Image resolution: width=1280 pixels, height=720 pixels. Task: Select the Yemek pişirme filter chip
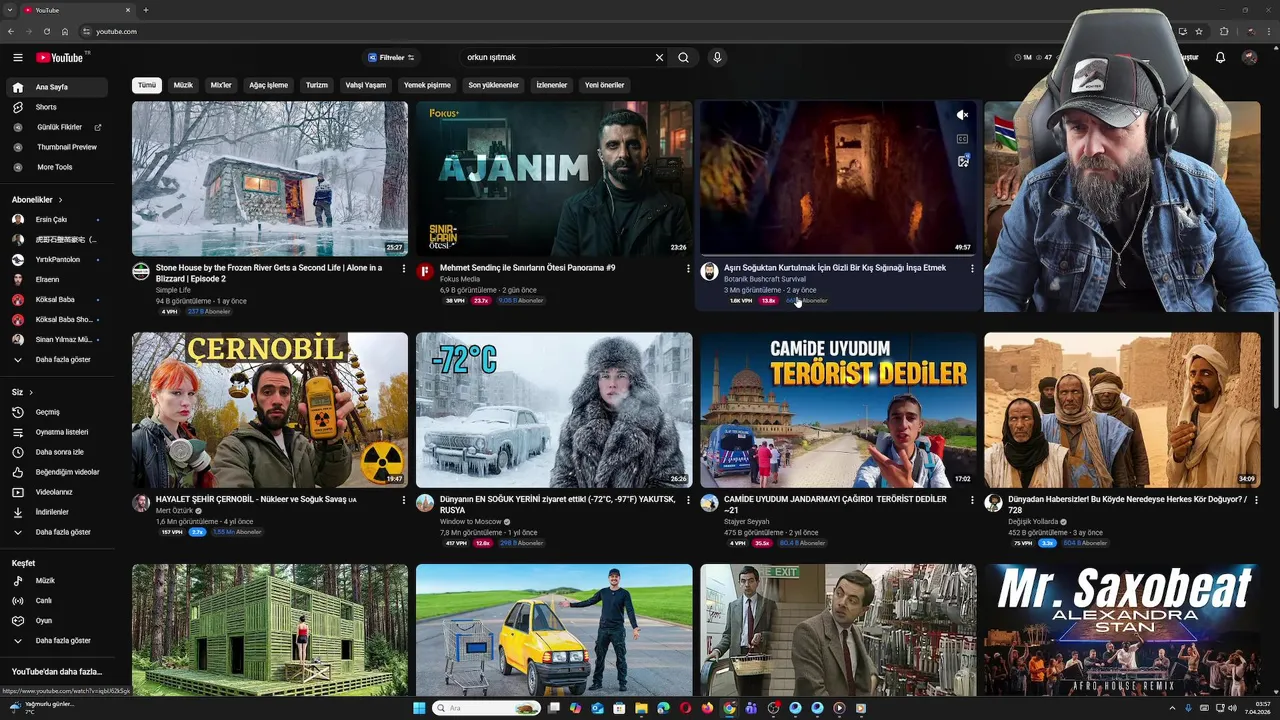point(427,85)
